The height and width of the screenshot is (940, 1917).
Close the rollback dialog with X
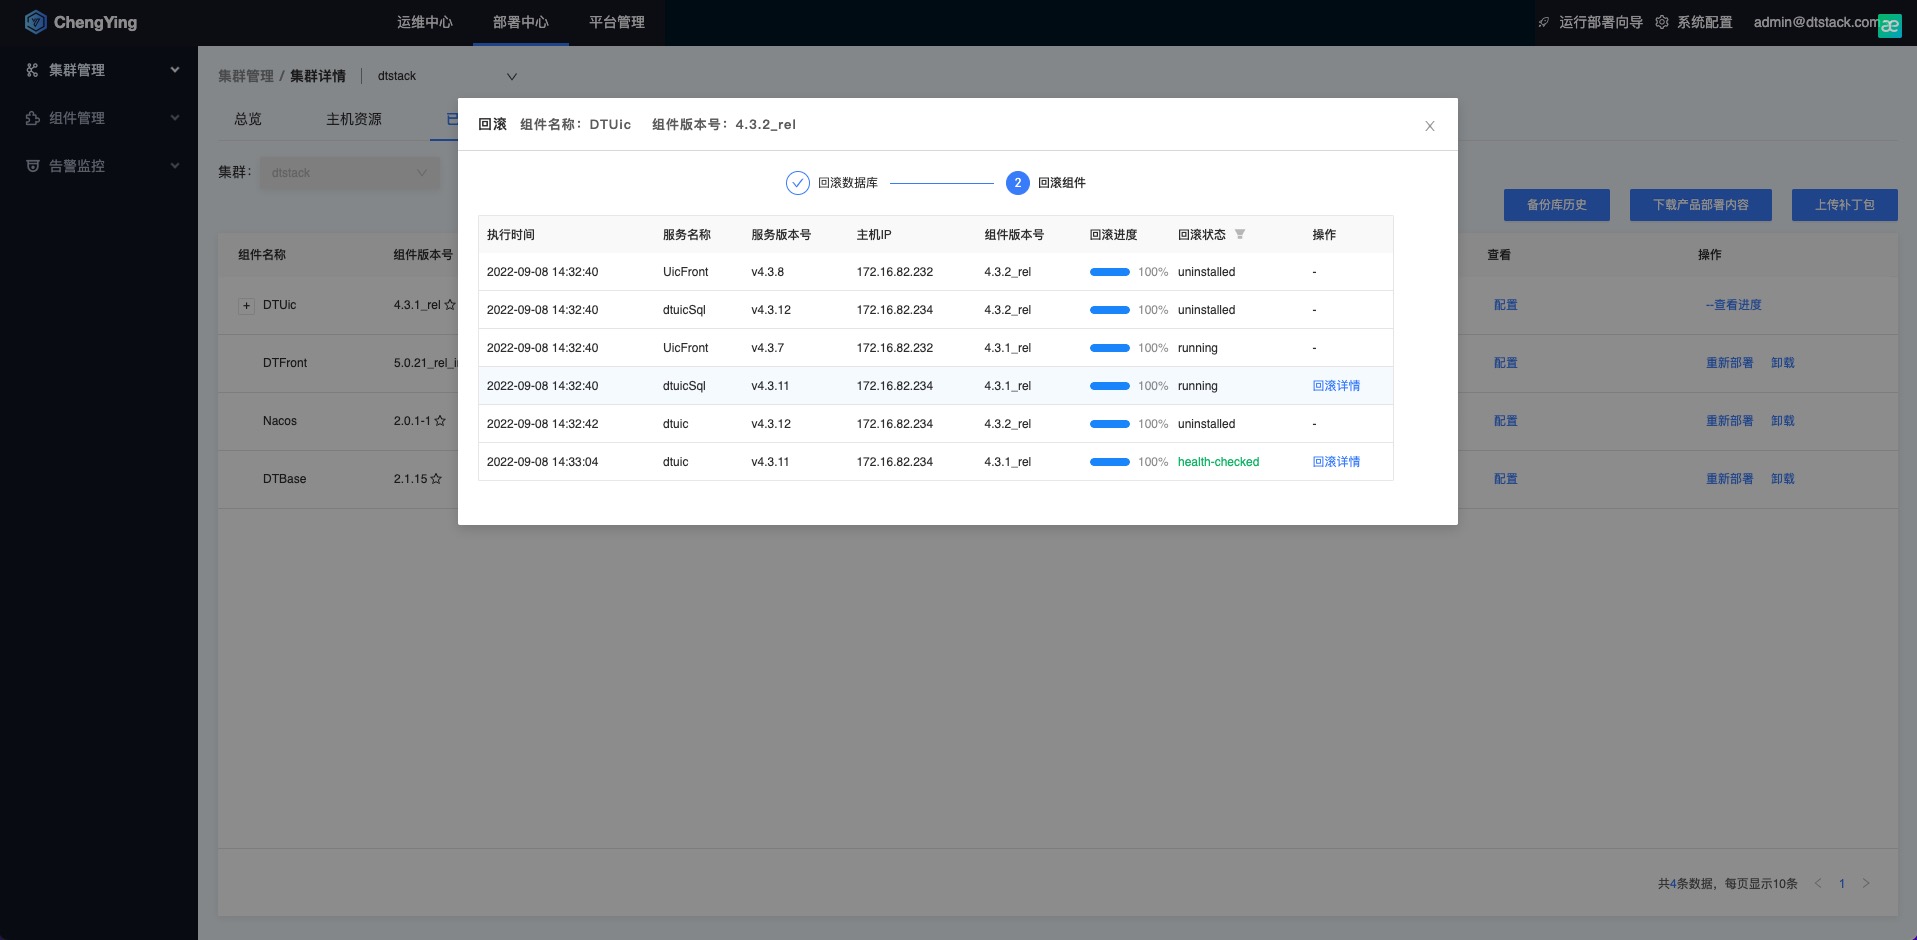(1430, 126)
